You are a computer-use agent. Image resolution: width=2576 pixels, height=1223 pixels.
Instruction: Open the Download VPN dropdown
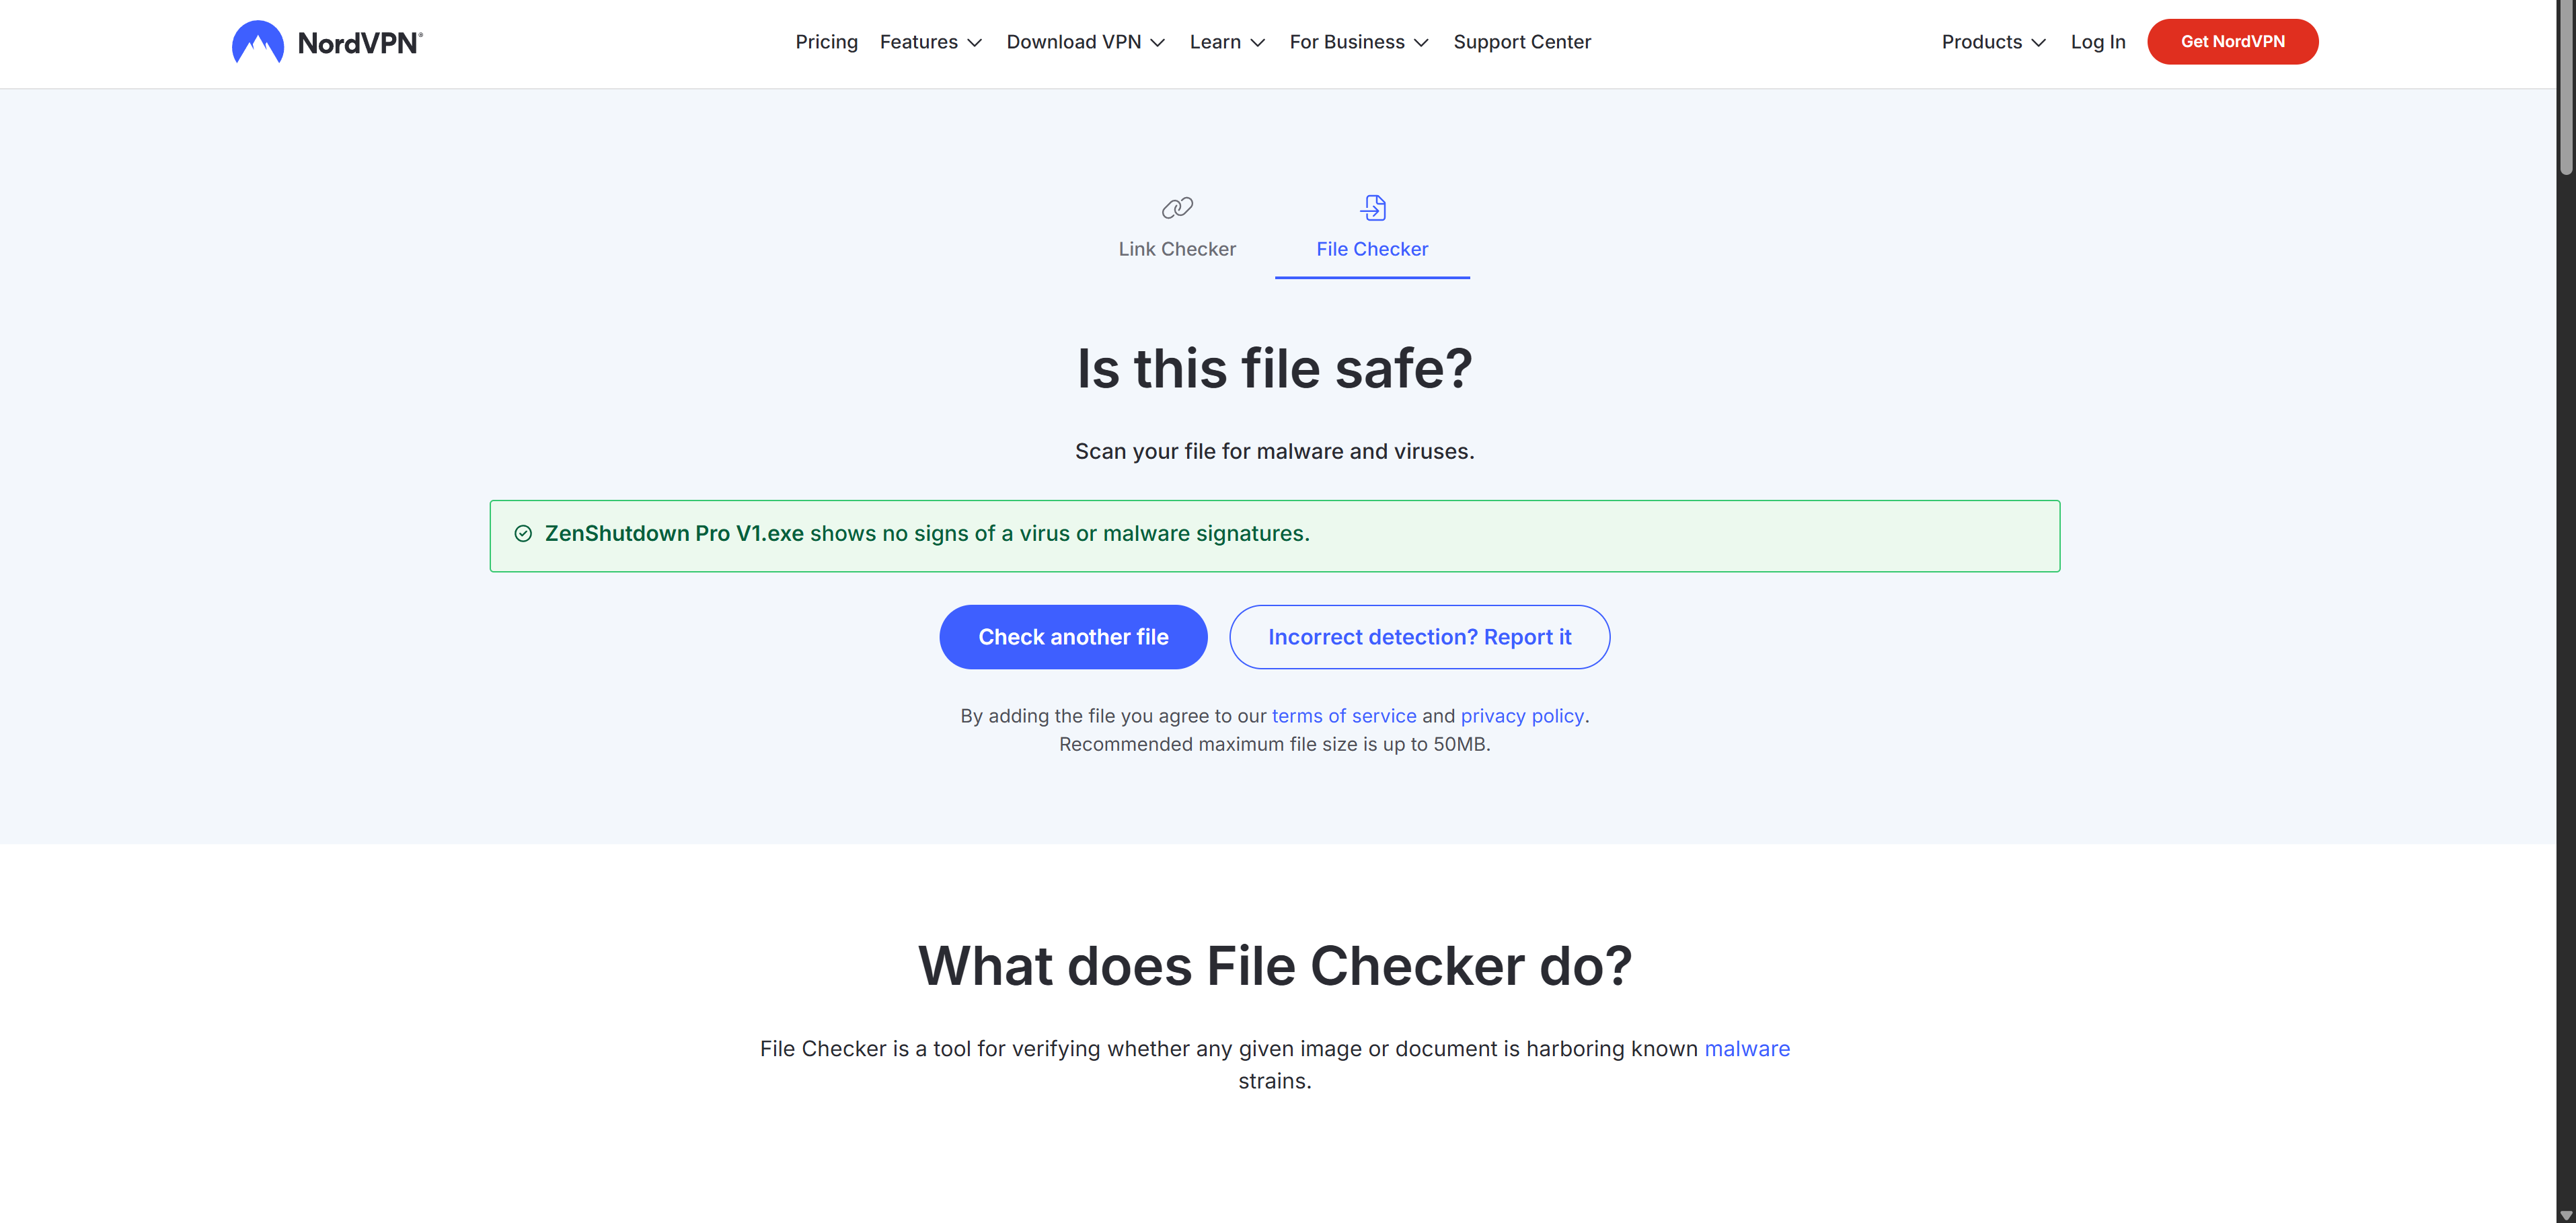(x=1086, y=42)
